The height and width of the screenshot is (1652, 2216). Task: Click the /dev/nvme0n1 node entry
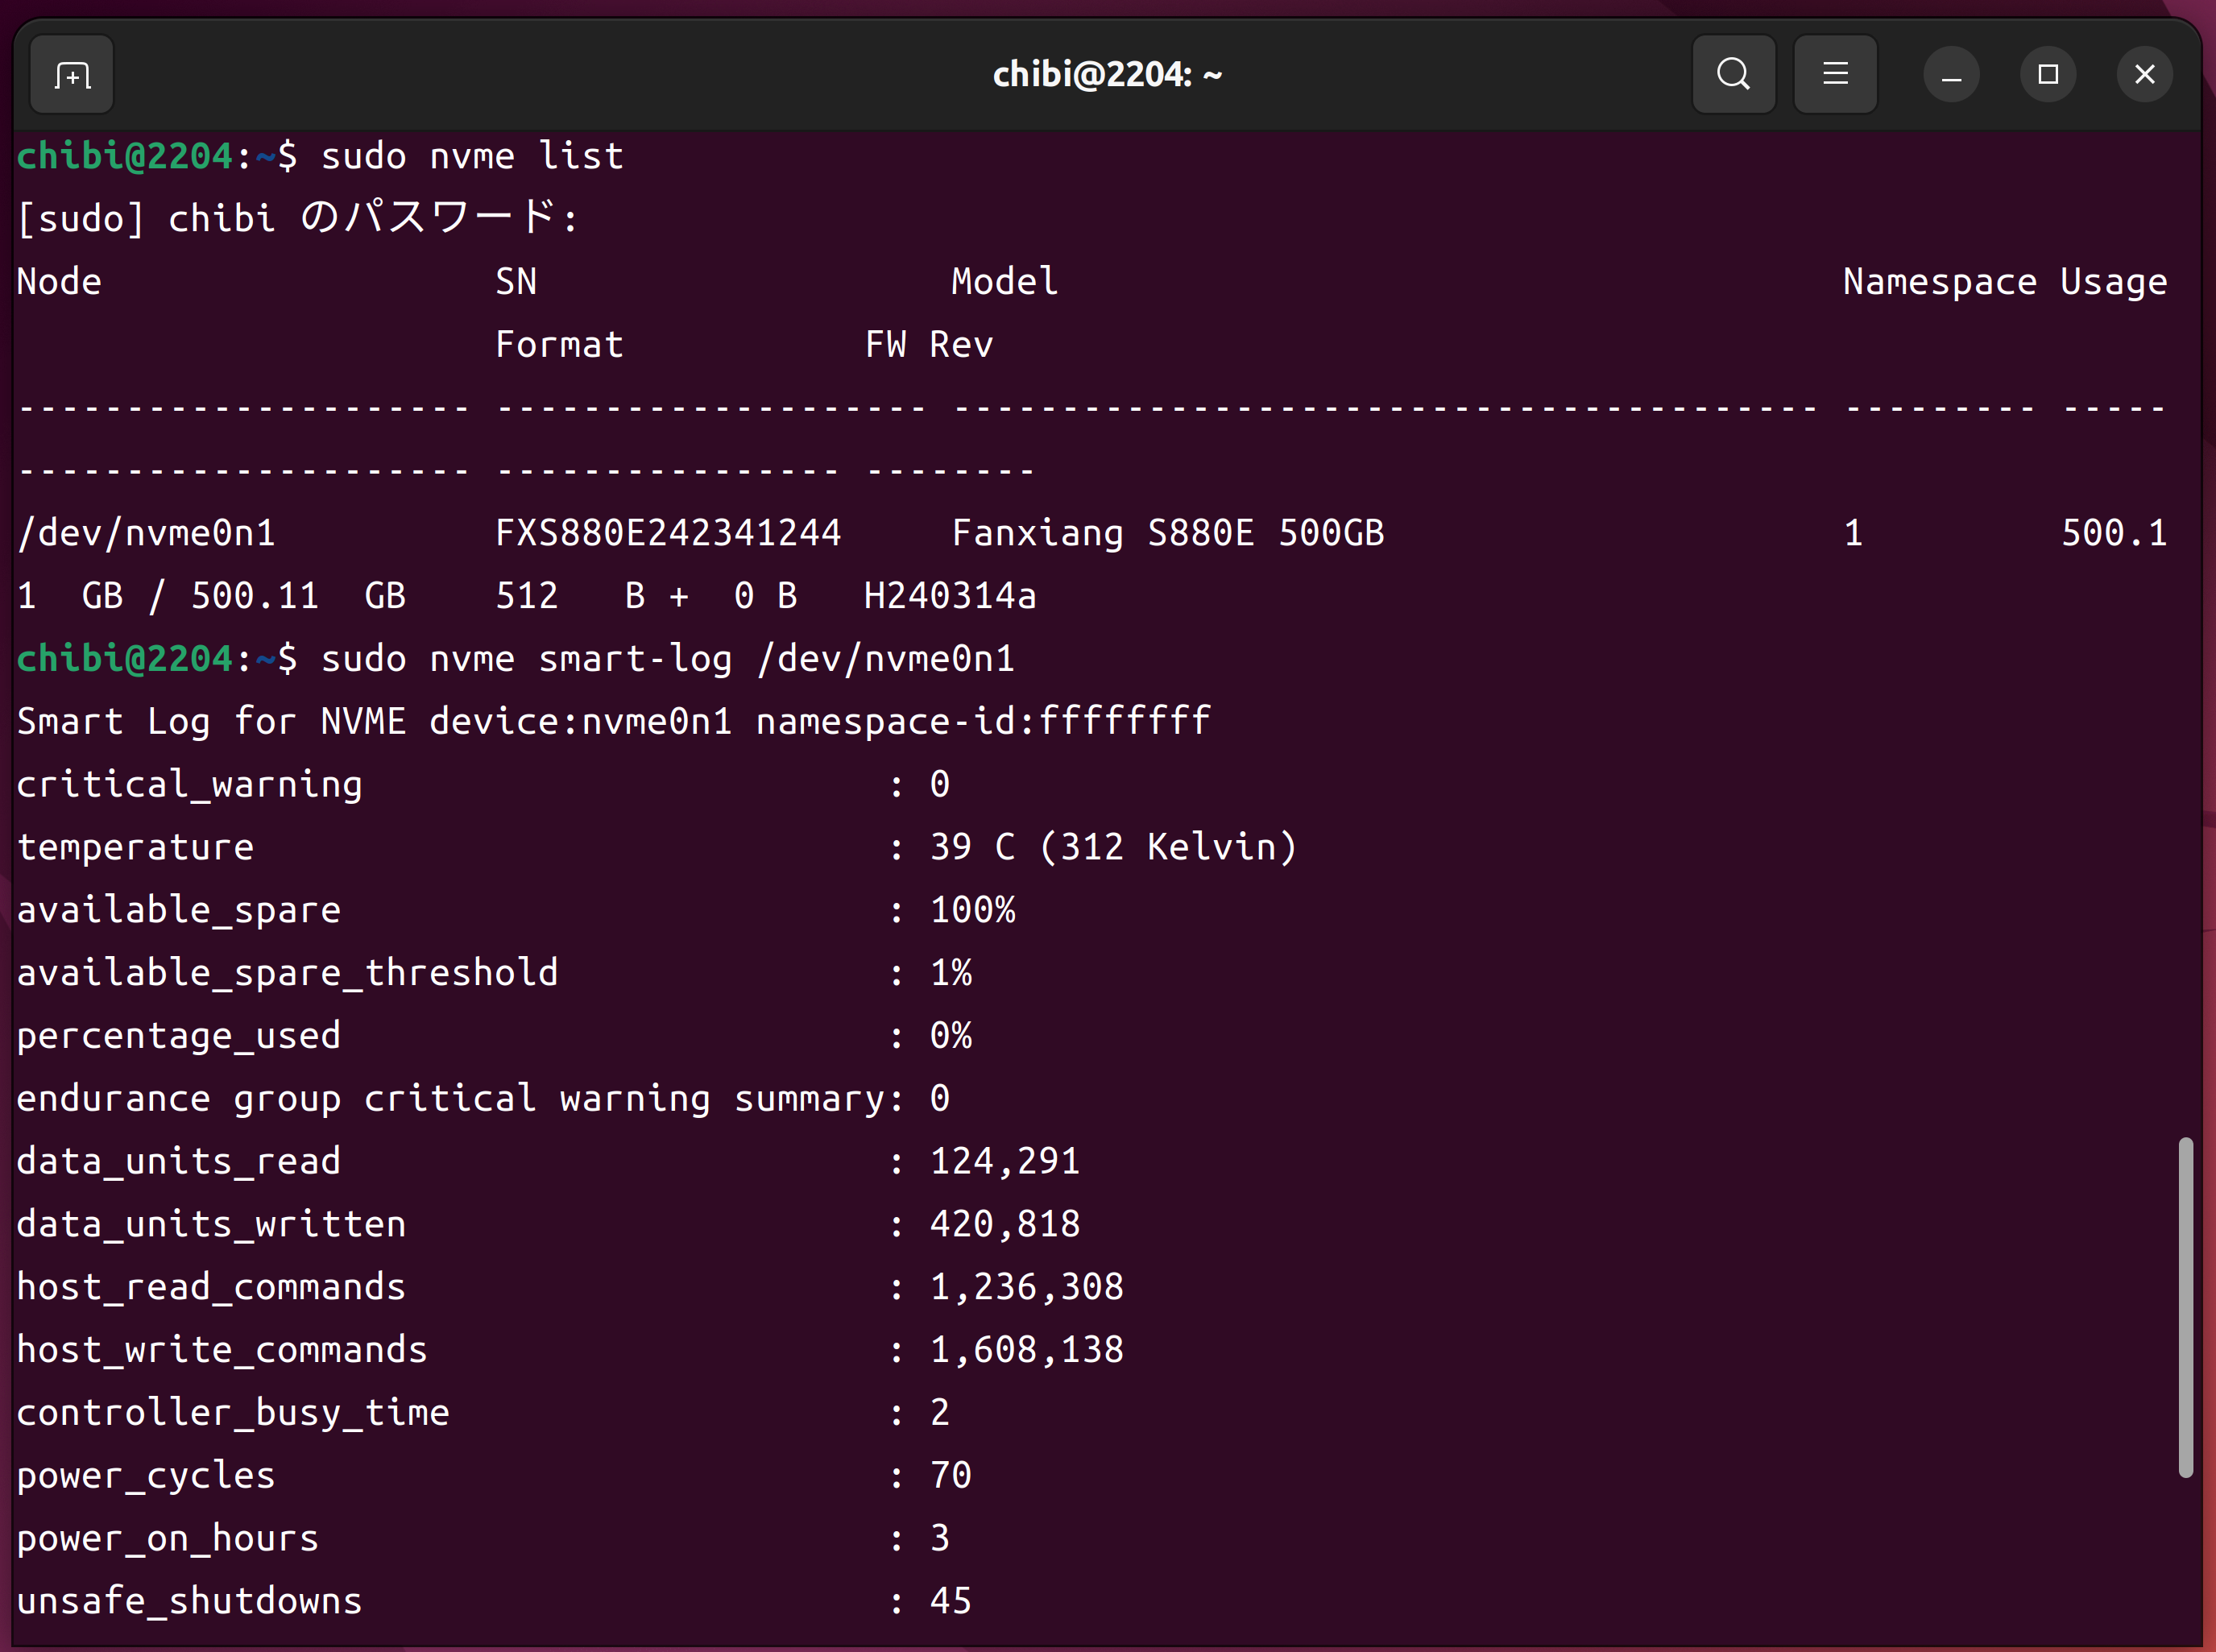[x=146, y=533]
